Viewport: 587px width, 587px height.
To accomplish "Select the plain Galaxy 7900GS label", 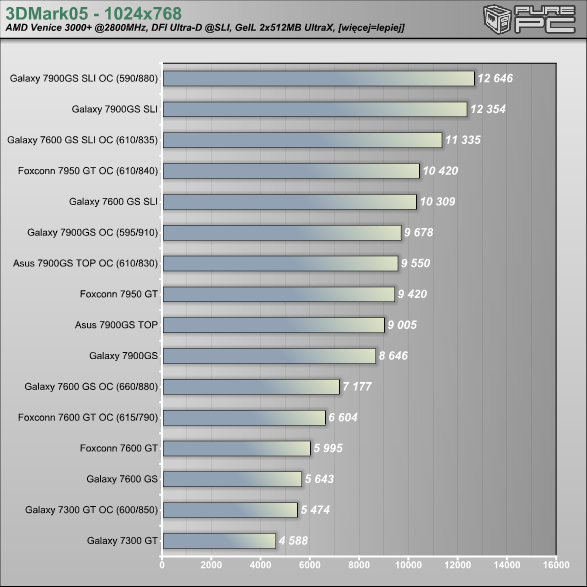I will coord(123,356).
